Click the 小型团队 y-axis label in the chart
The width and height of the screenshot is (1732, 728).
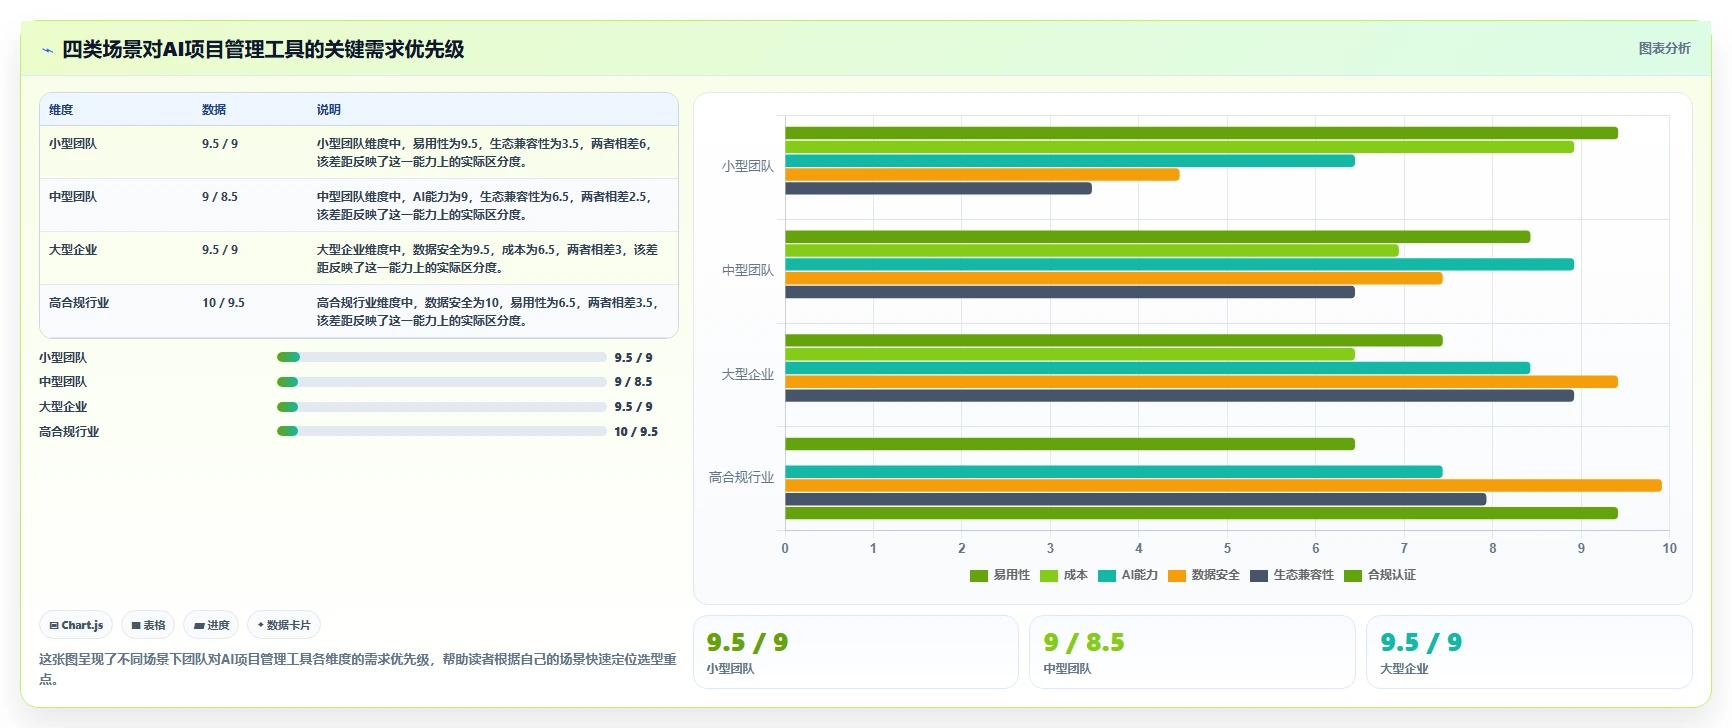(x=748, y=167)
